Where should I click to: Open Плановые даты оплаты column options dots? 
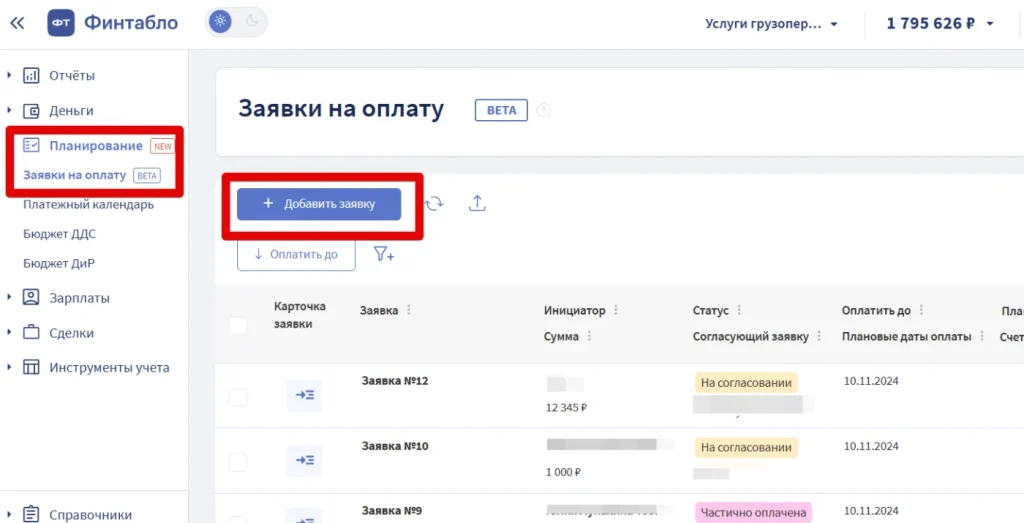pos(982,336)
